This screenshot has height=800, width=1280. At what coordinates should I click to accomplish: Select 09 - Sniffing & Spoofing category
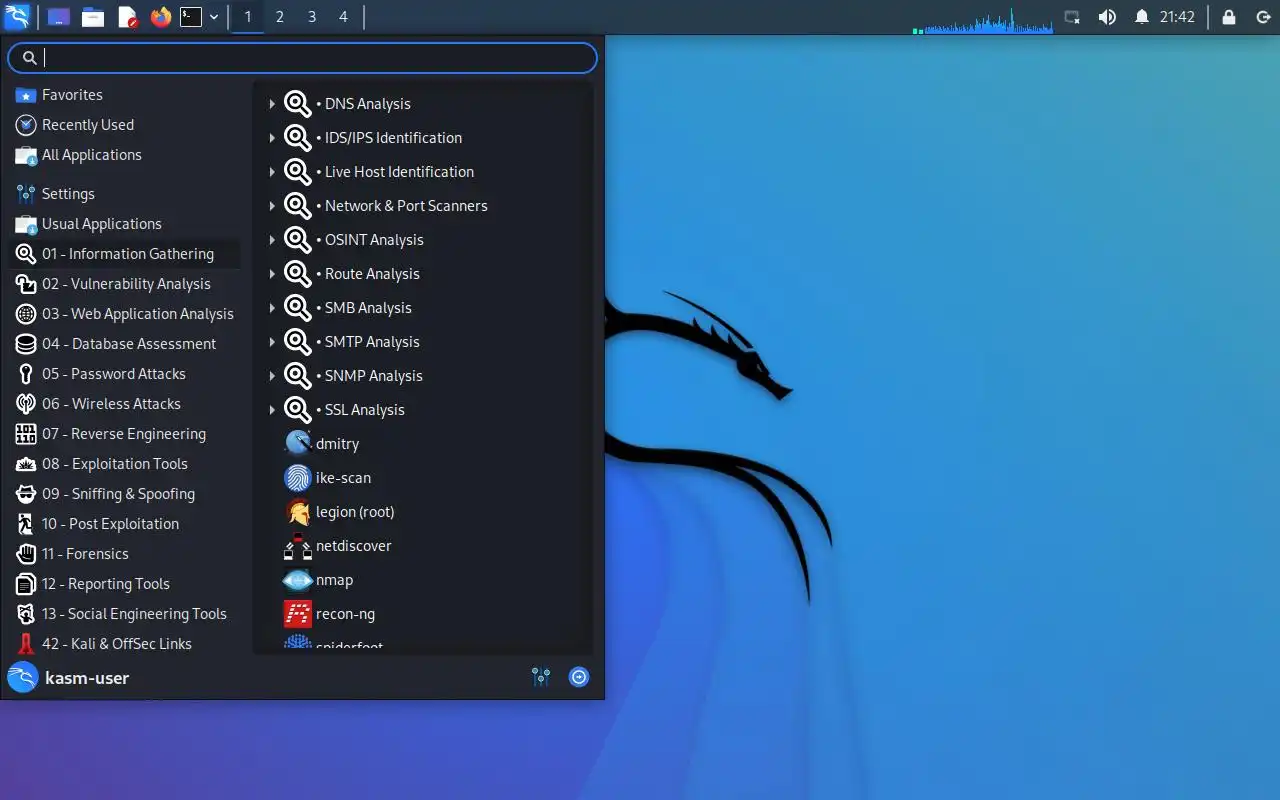pyautogui.click(x=125, y=494)
